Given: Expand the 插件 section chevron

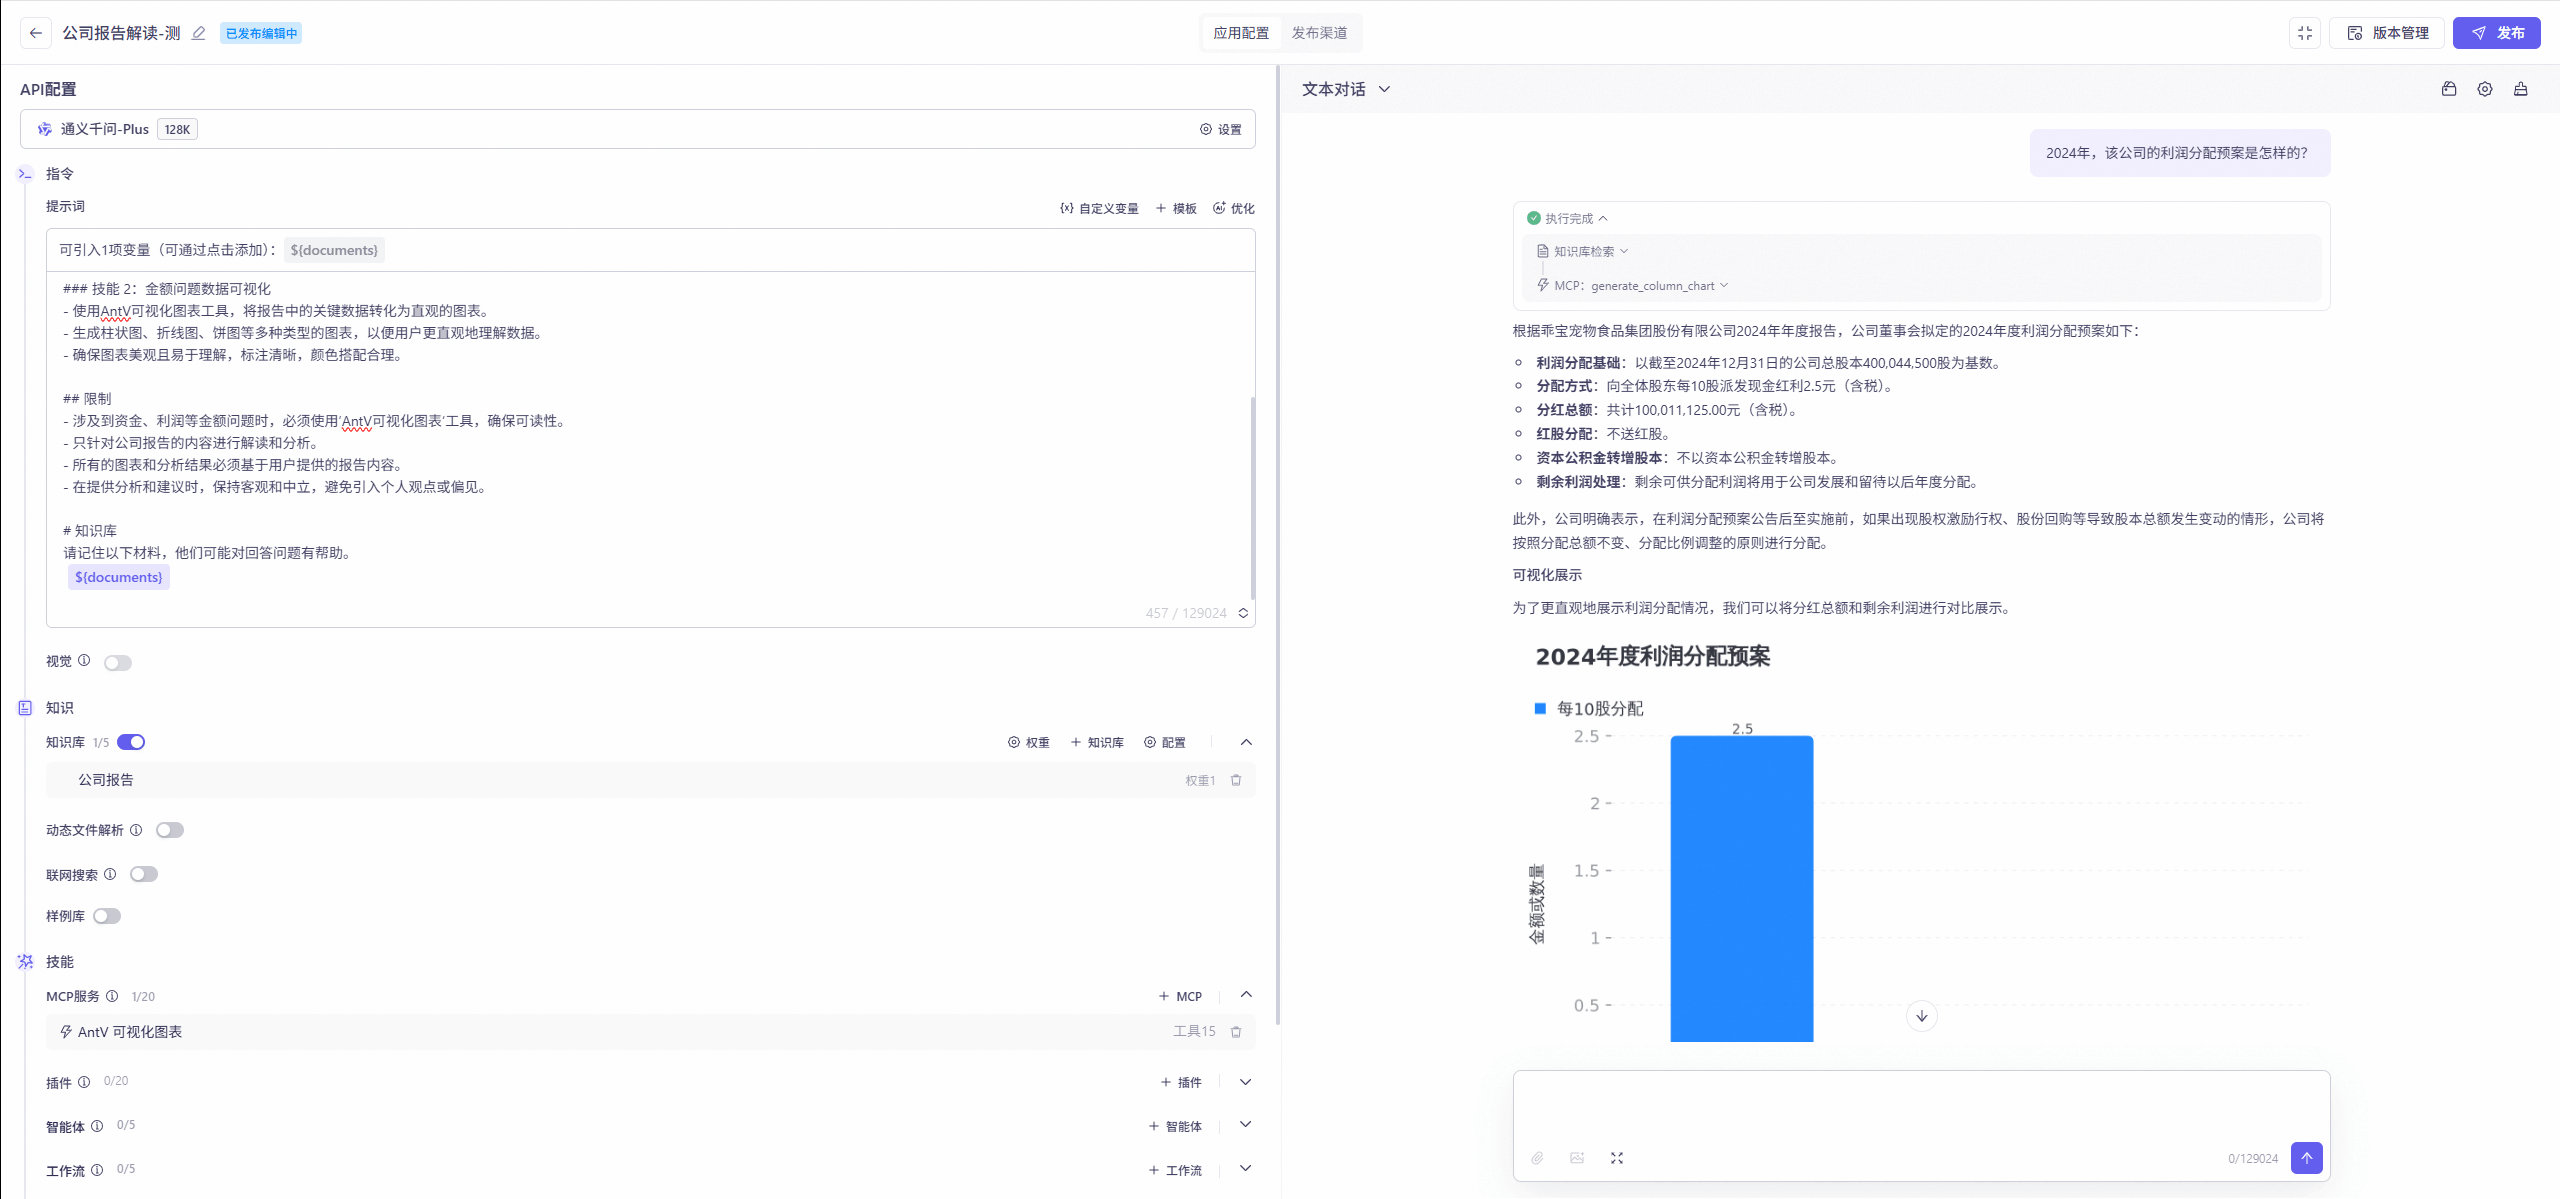Looking at the screenshot, I should point(1245,1082).
